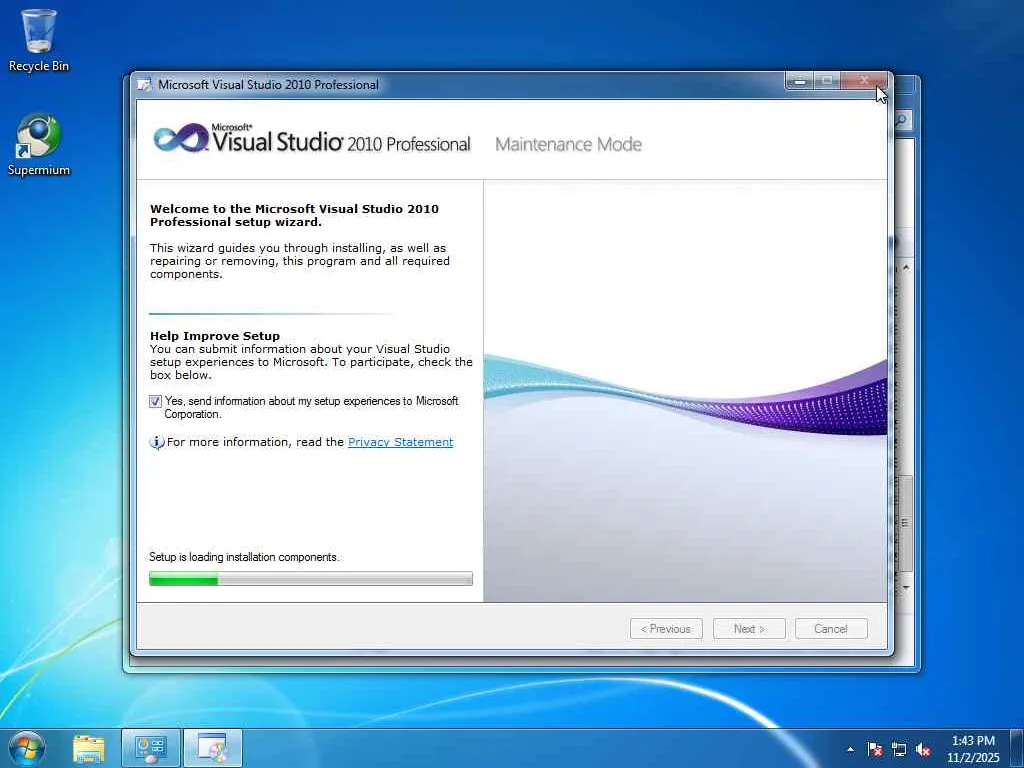Show hidden system tray icons
This screenshot has width=1024, height=768.
[x=850, y=749]
